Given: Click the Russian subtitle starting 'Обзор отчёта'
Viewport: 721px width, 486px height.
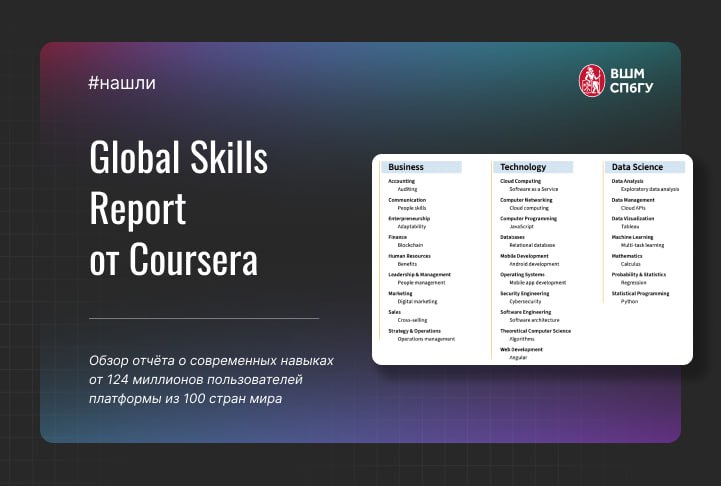Looking at the screenshot, I should tap(212, 379).
